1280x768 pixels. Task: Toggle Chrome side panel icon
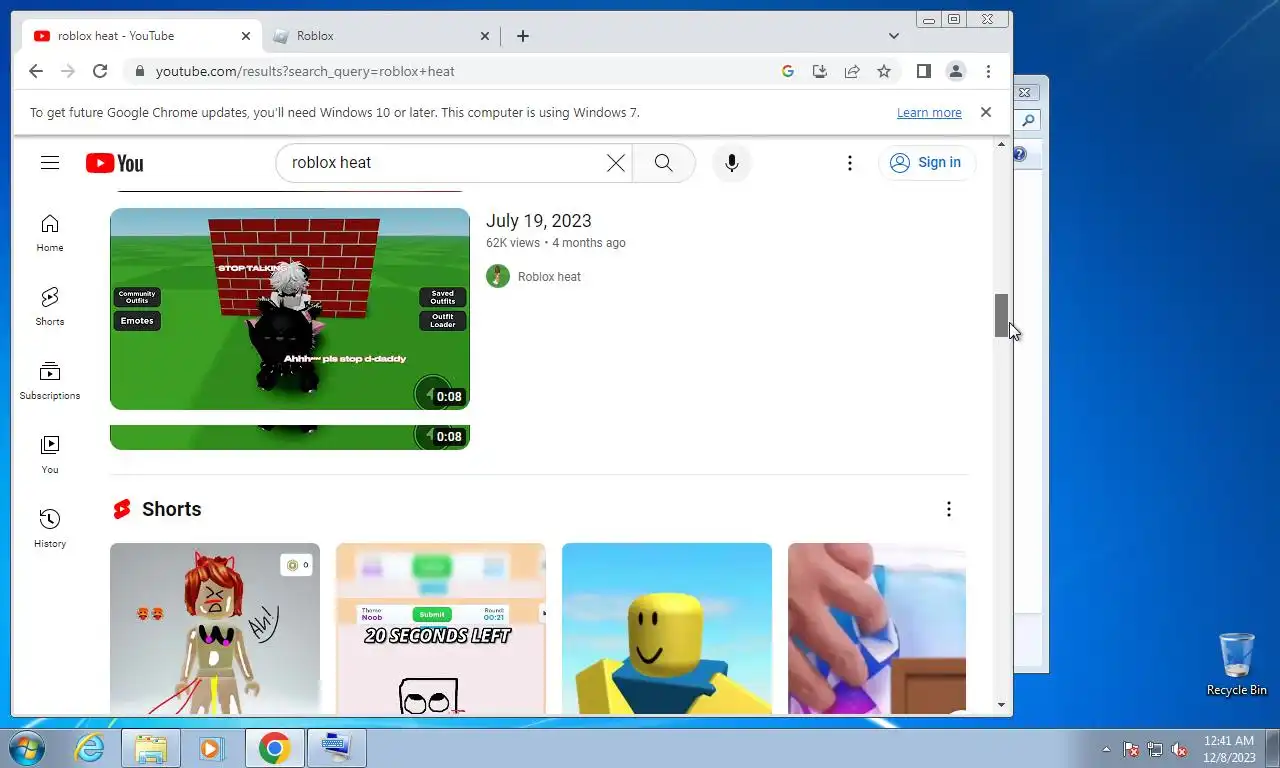tap(924, 71)
